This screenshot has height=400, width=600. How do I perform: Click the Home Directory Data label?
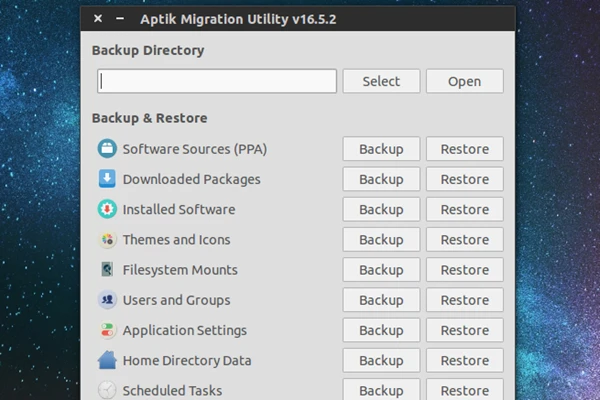187,361
